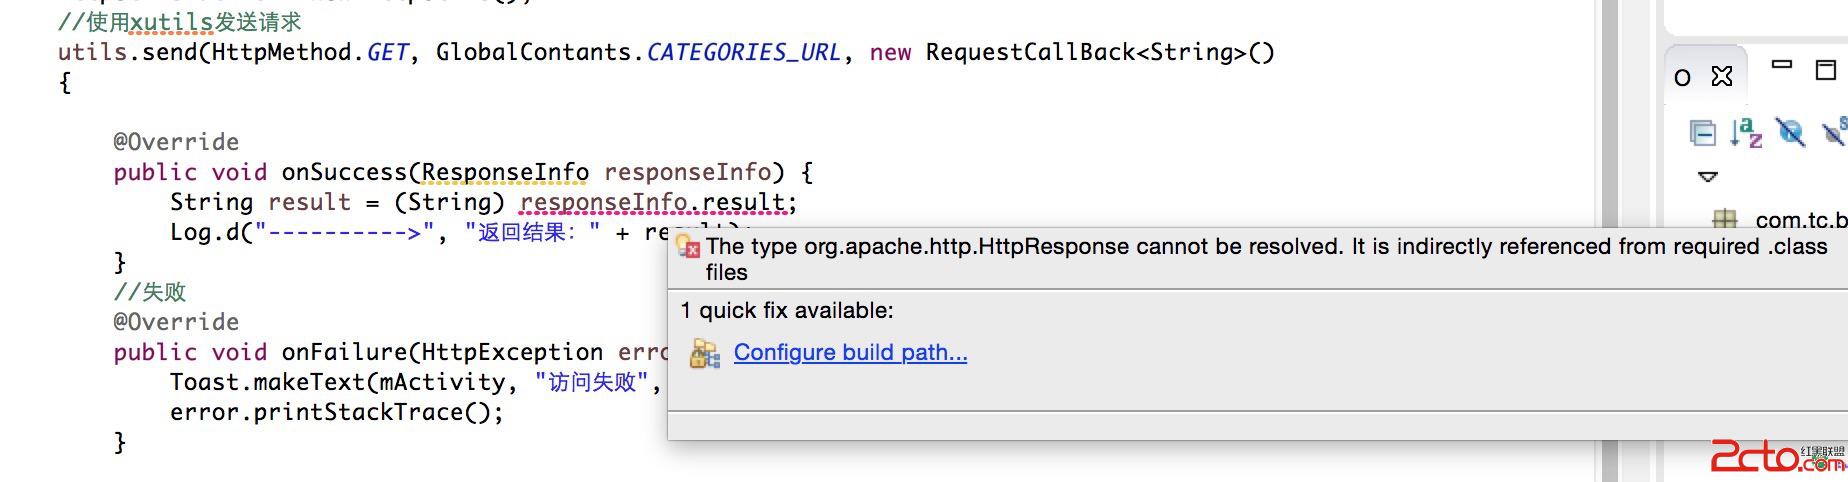
Task: Close the Outline view tab
Action: pos(1722,76)
